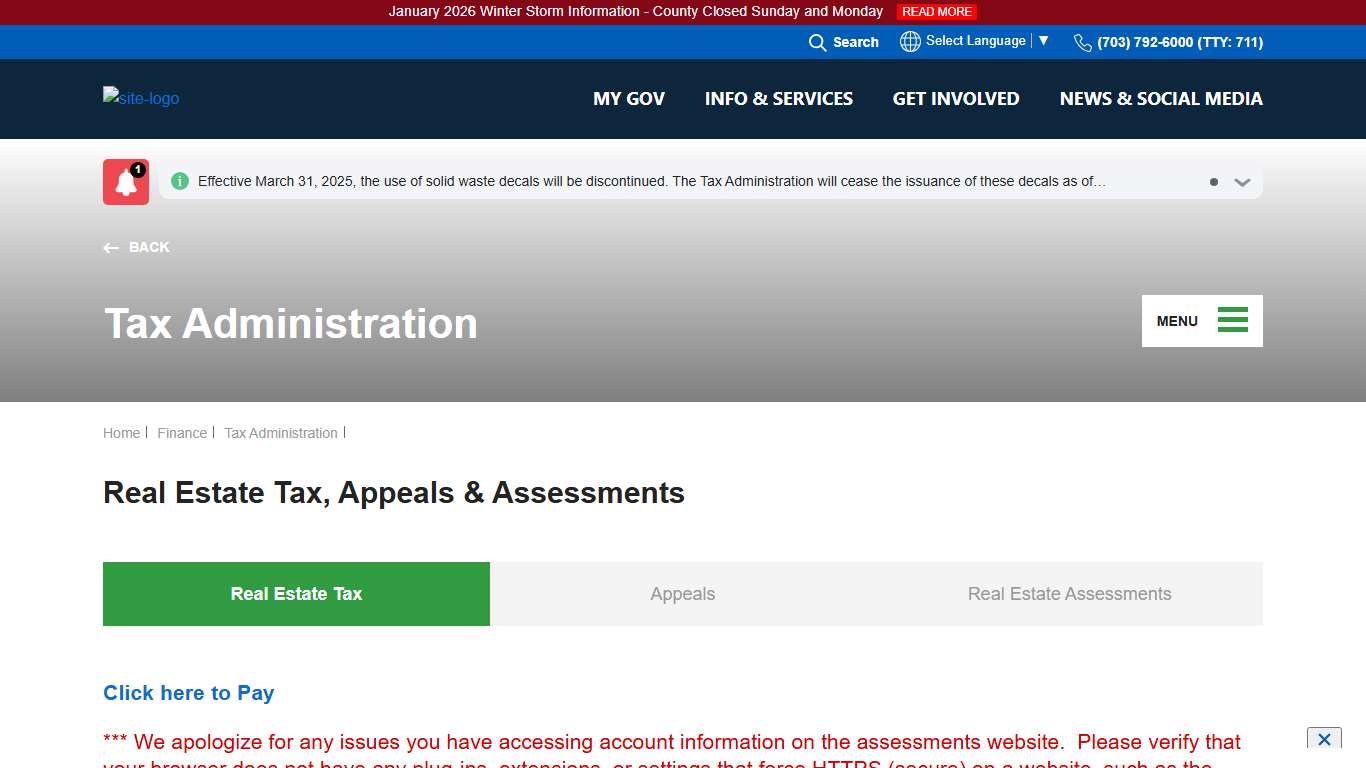This screenshot has width=1366, height=768.
Task: Click the green info icon in alert banner
Action: [179, 181]
